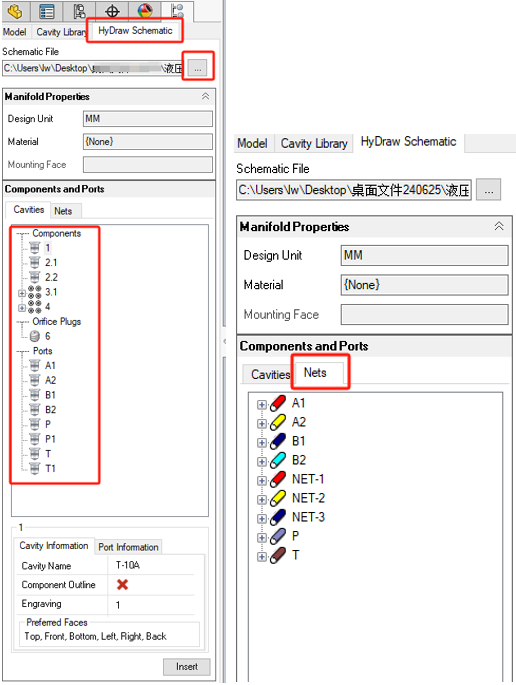The height and width of the screenshot is (685, 516).
Task: Click the lavender P net icon
Action: (278, 536)
